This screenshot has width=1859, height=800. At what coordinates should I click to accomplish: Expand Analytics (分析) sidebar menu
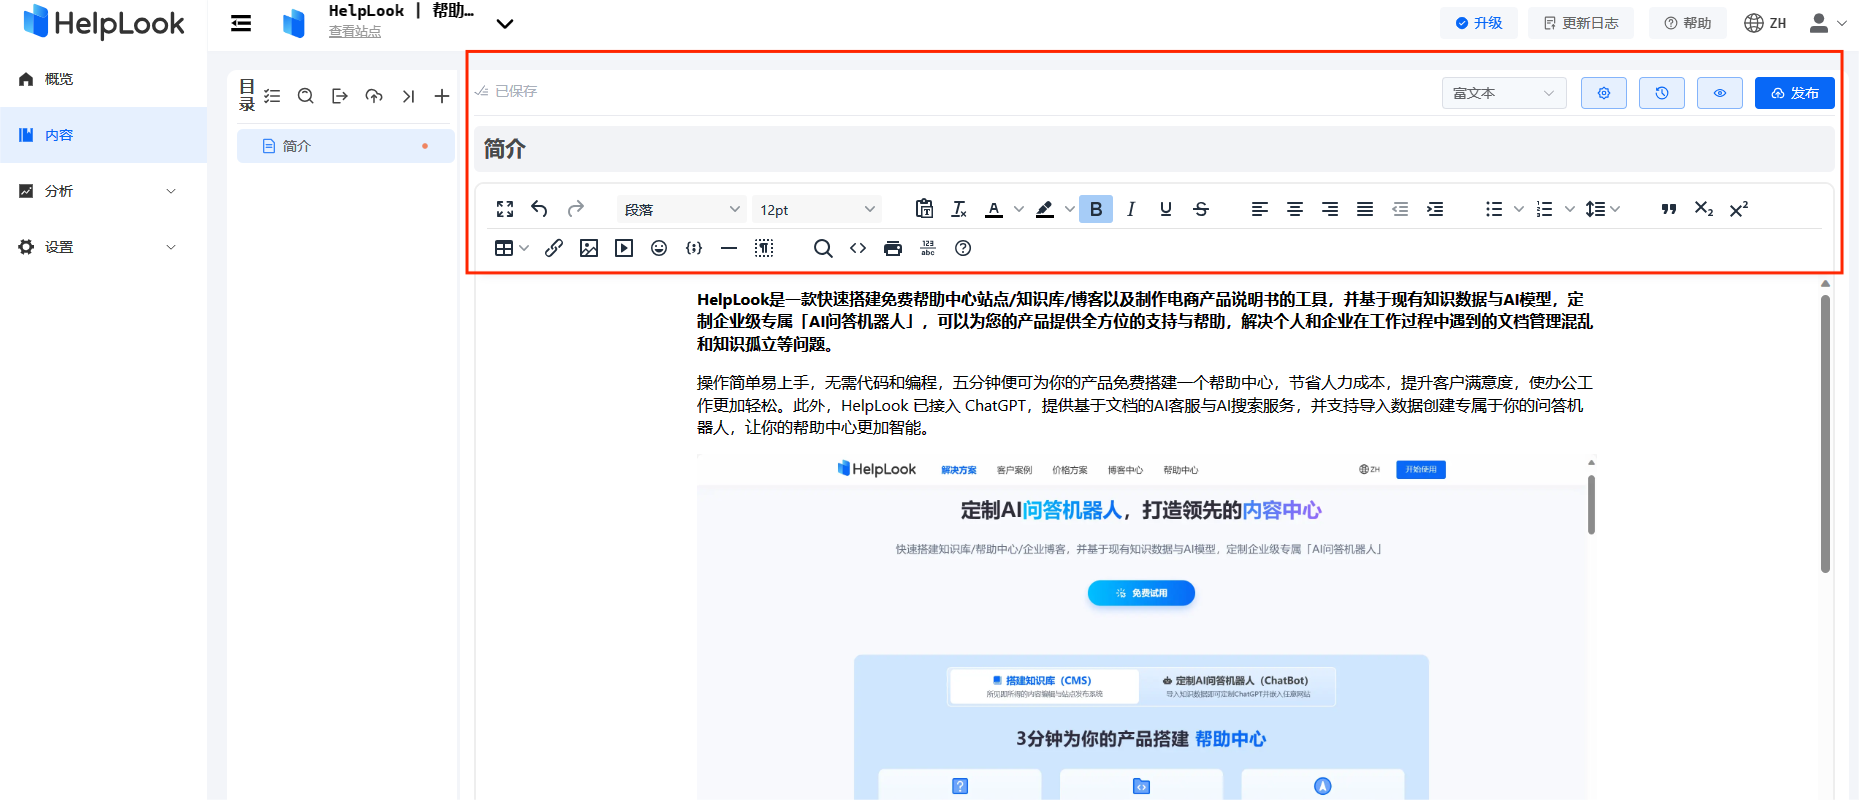(103, 191)
